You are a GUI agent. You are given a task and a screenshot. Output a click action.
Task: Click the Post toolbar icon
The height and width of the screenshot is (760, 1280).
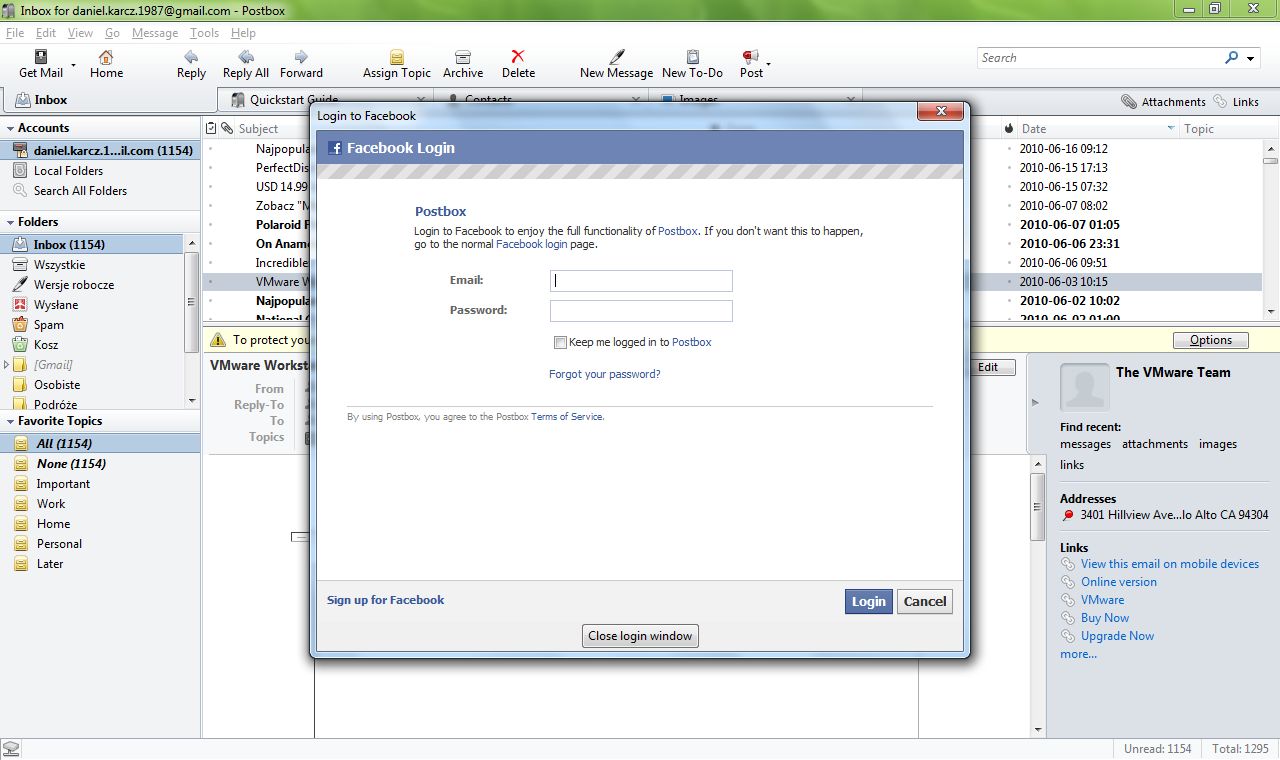(x=750, y=57)
